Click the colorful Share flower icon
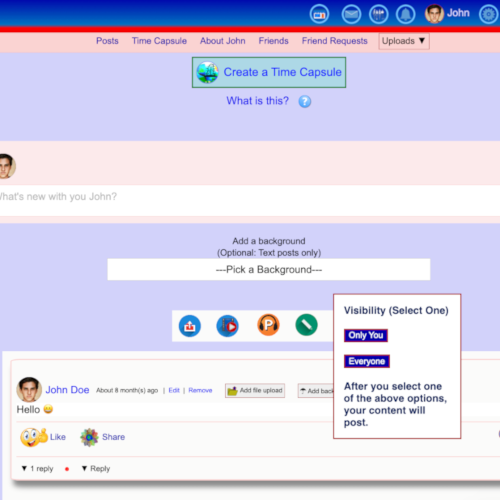Viewport: 500px width, 500px height. [x=89, y=437]
